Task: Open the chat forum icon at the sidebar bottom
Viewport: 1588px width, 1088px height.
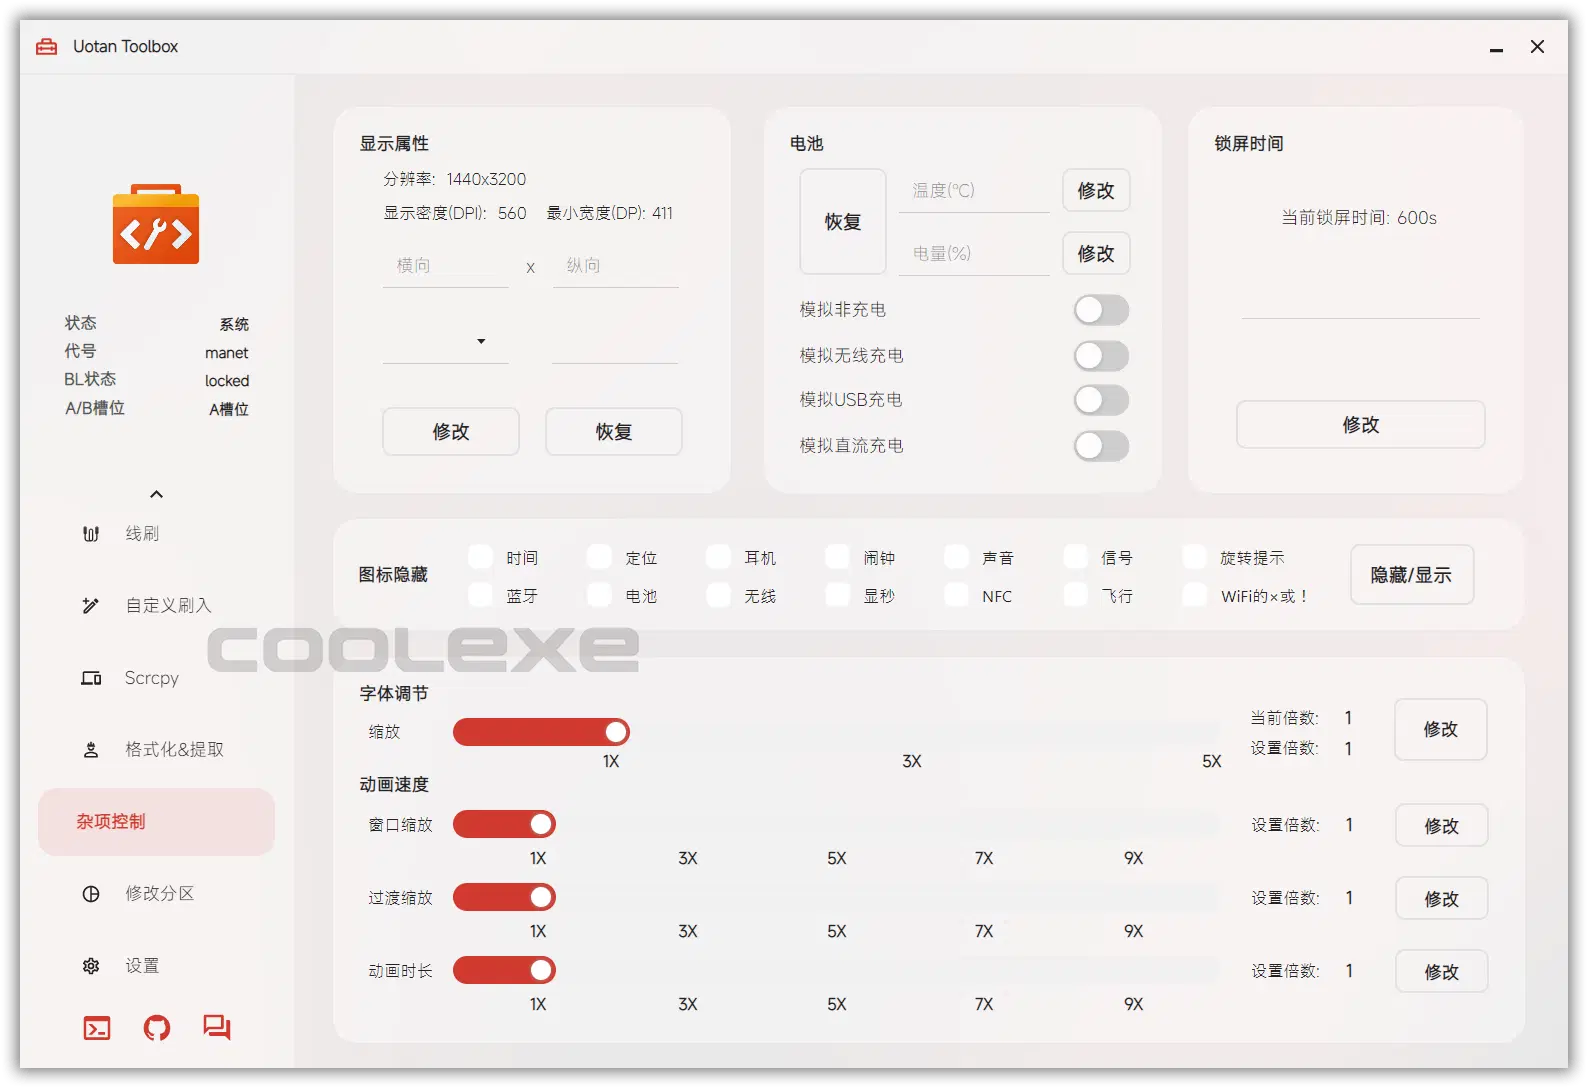Action: coord(217,1027)
